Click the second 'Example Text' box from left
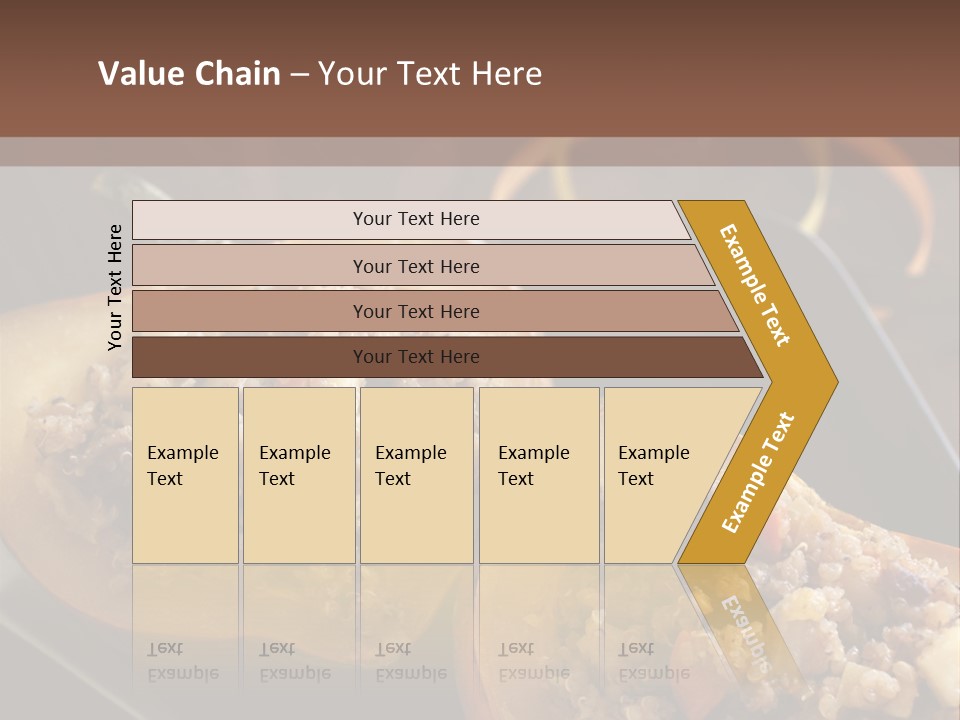960x720 pixels. click(x=298, y=475)
